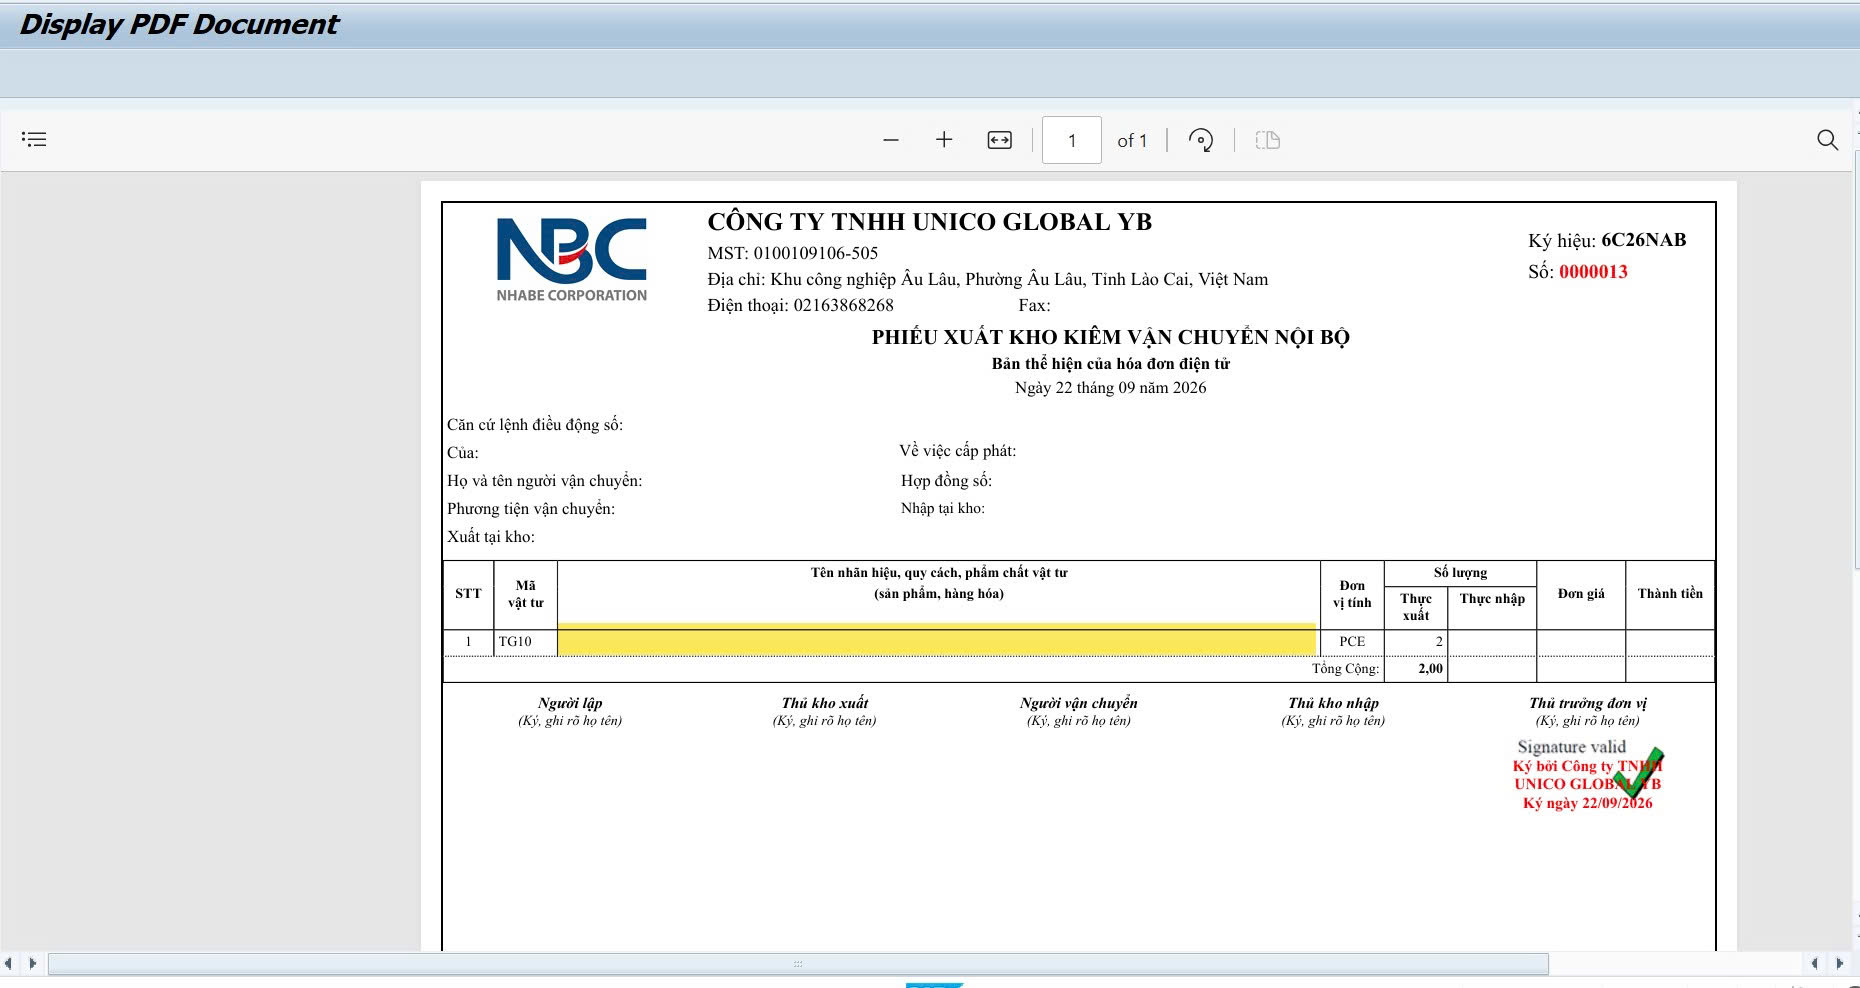Image resolution: width=1860 pixels, height=988 pixels.
Task: Click the Thủ kho nhập signature heading
Action: click(x=1333, y=703)
